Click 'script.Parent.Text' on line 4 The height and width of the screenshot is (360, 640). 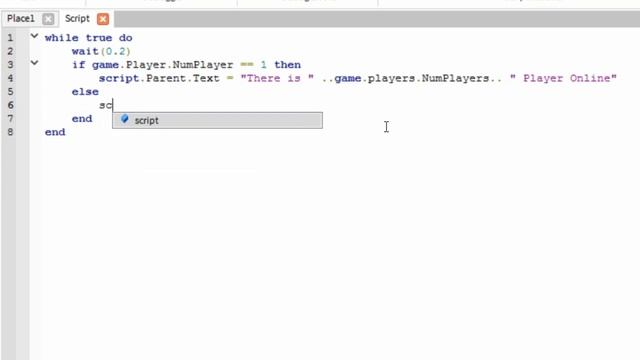coord(159,78)
